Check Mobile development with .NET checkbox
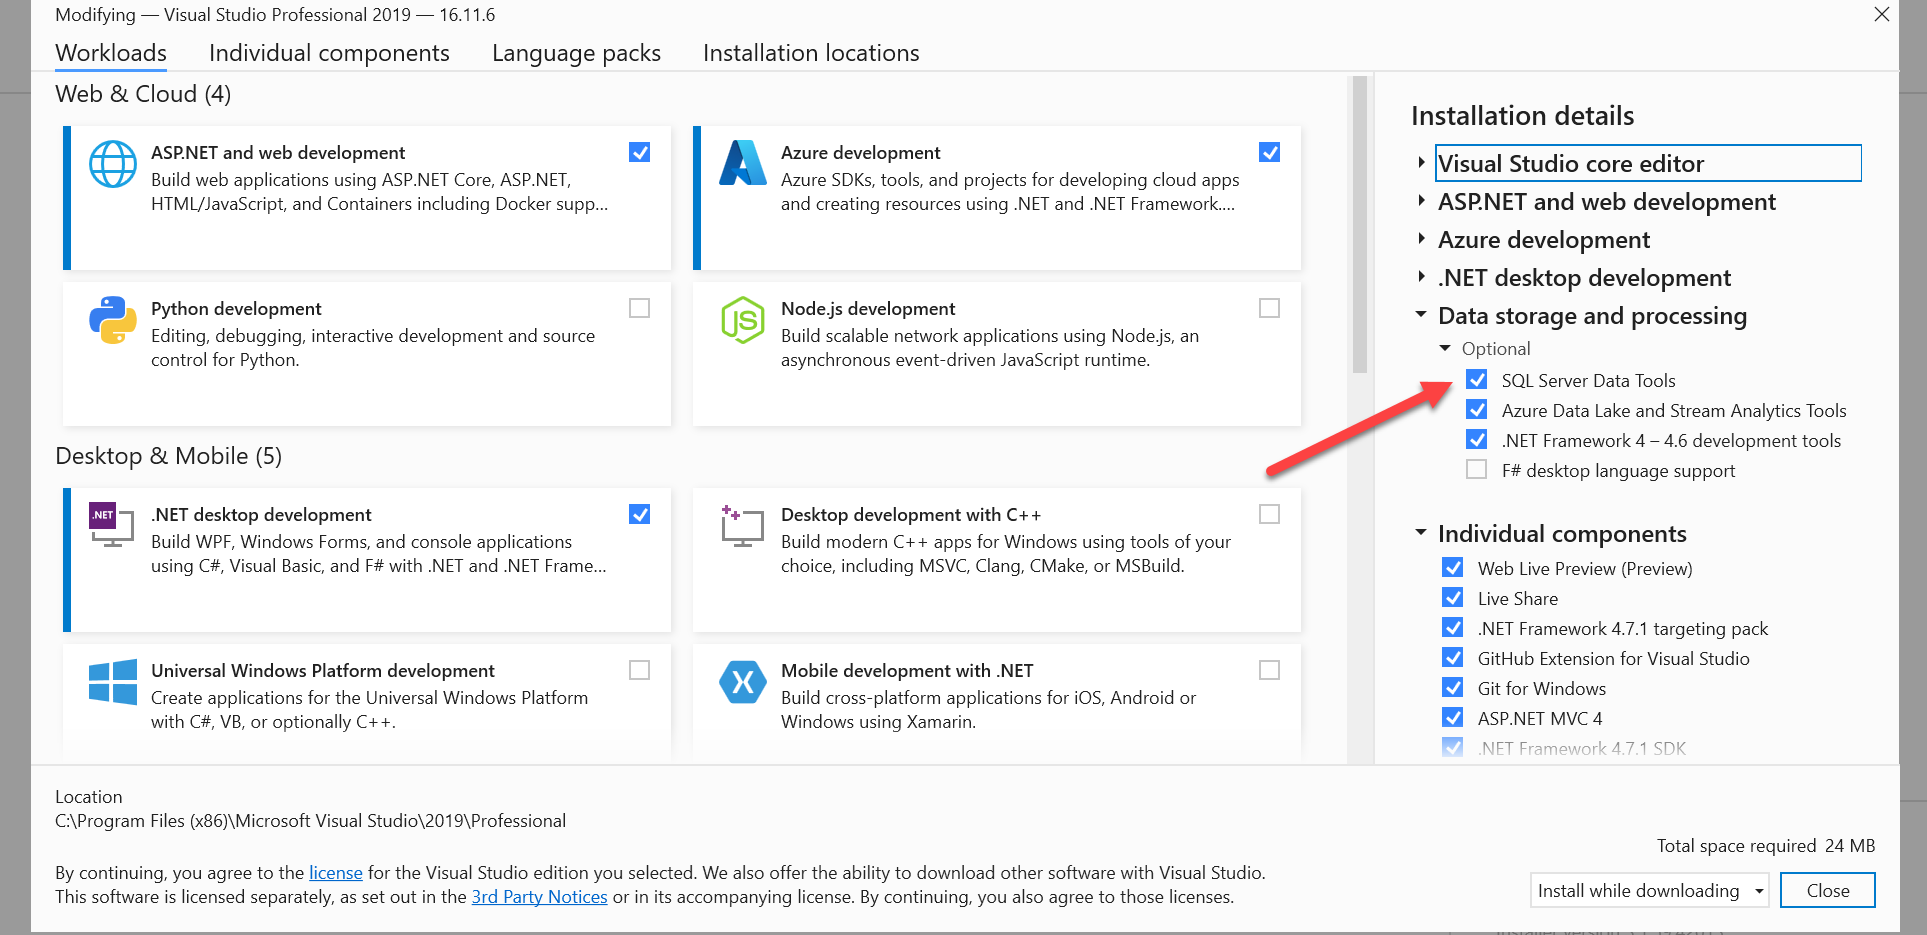 (x=1270, y=670)
